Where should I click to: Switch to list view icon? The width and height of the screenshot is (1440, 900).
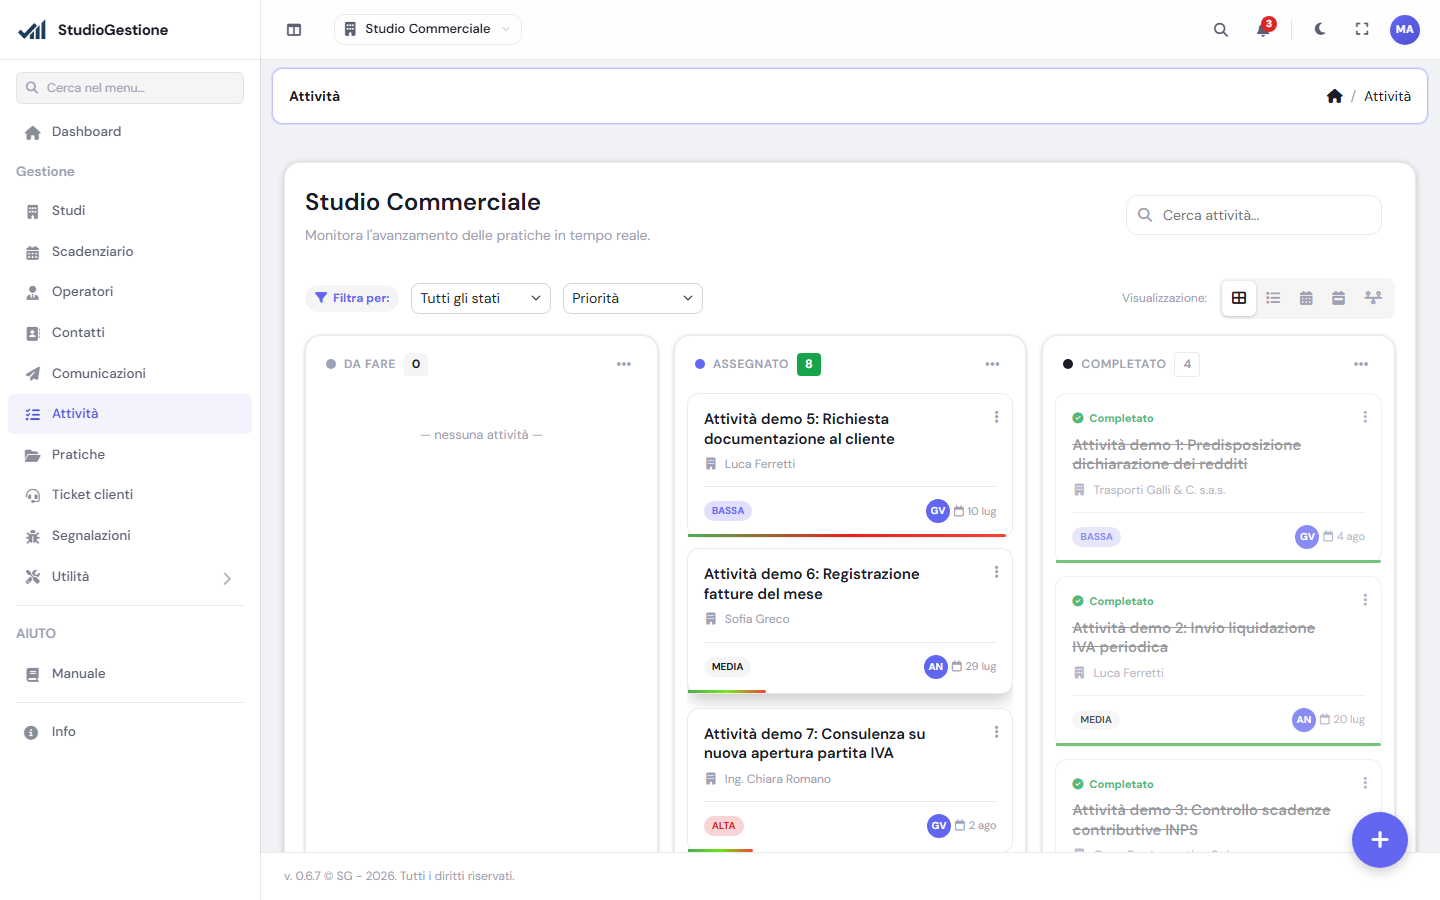(x=1273, y=298)
